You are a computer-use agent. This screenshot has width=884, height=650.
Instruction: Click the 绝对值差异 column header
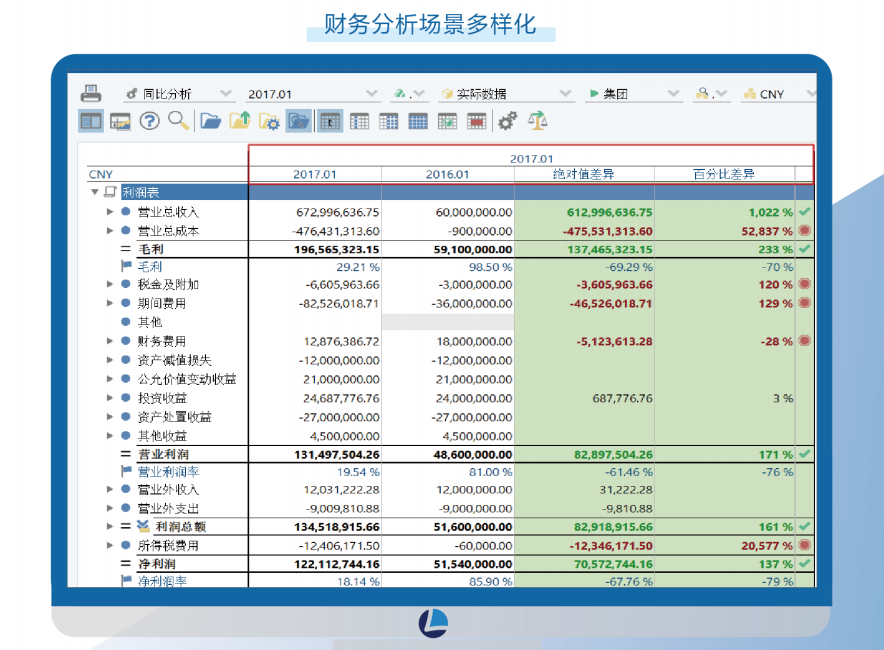click(x=584, y=174)
